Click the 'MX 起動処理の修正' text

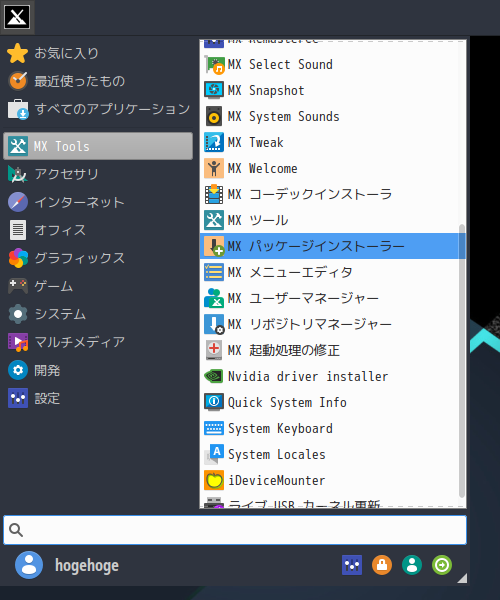pyautogui.click(x=283, y=351)
